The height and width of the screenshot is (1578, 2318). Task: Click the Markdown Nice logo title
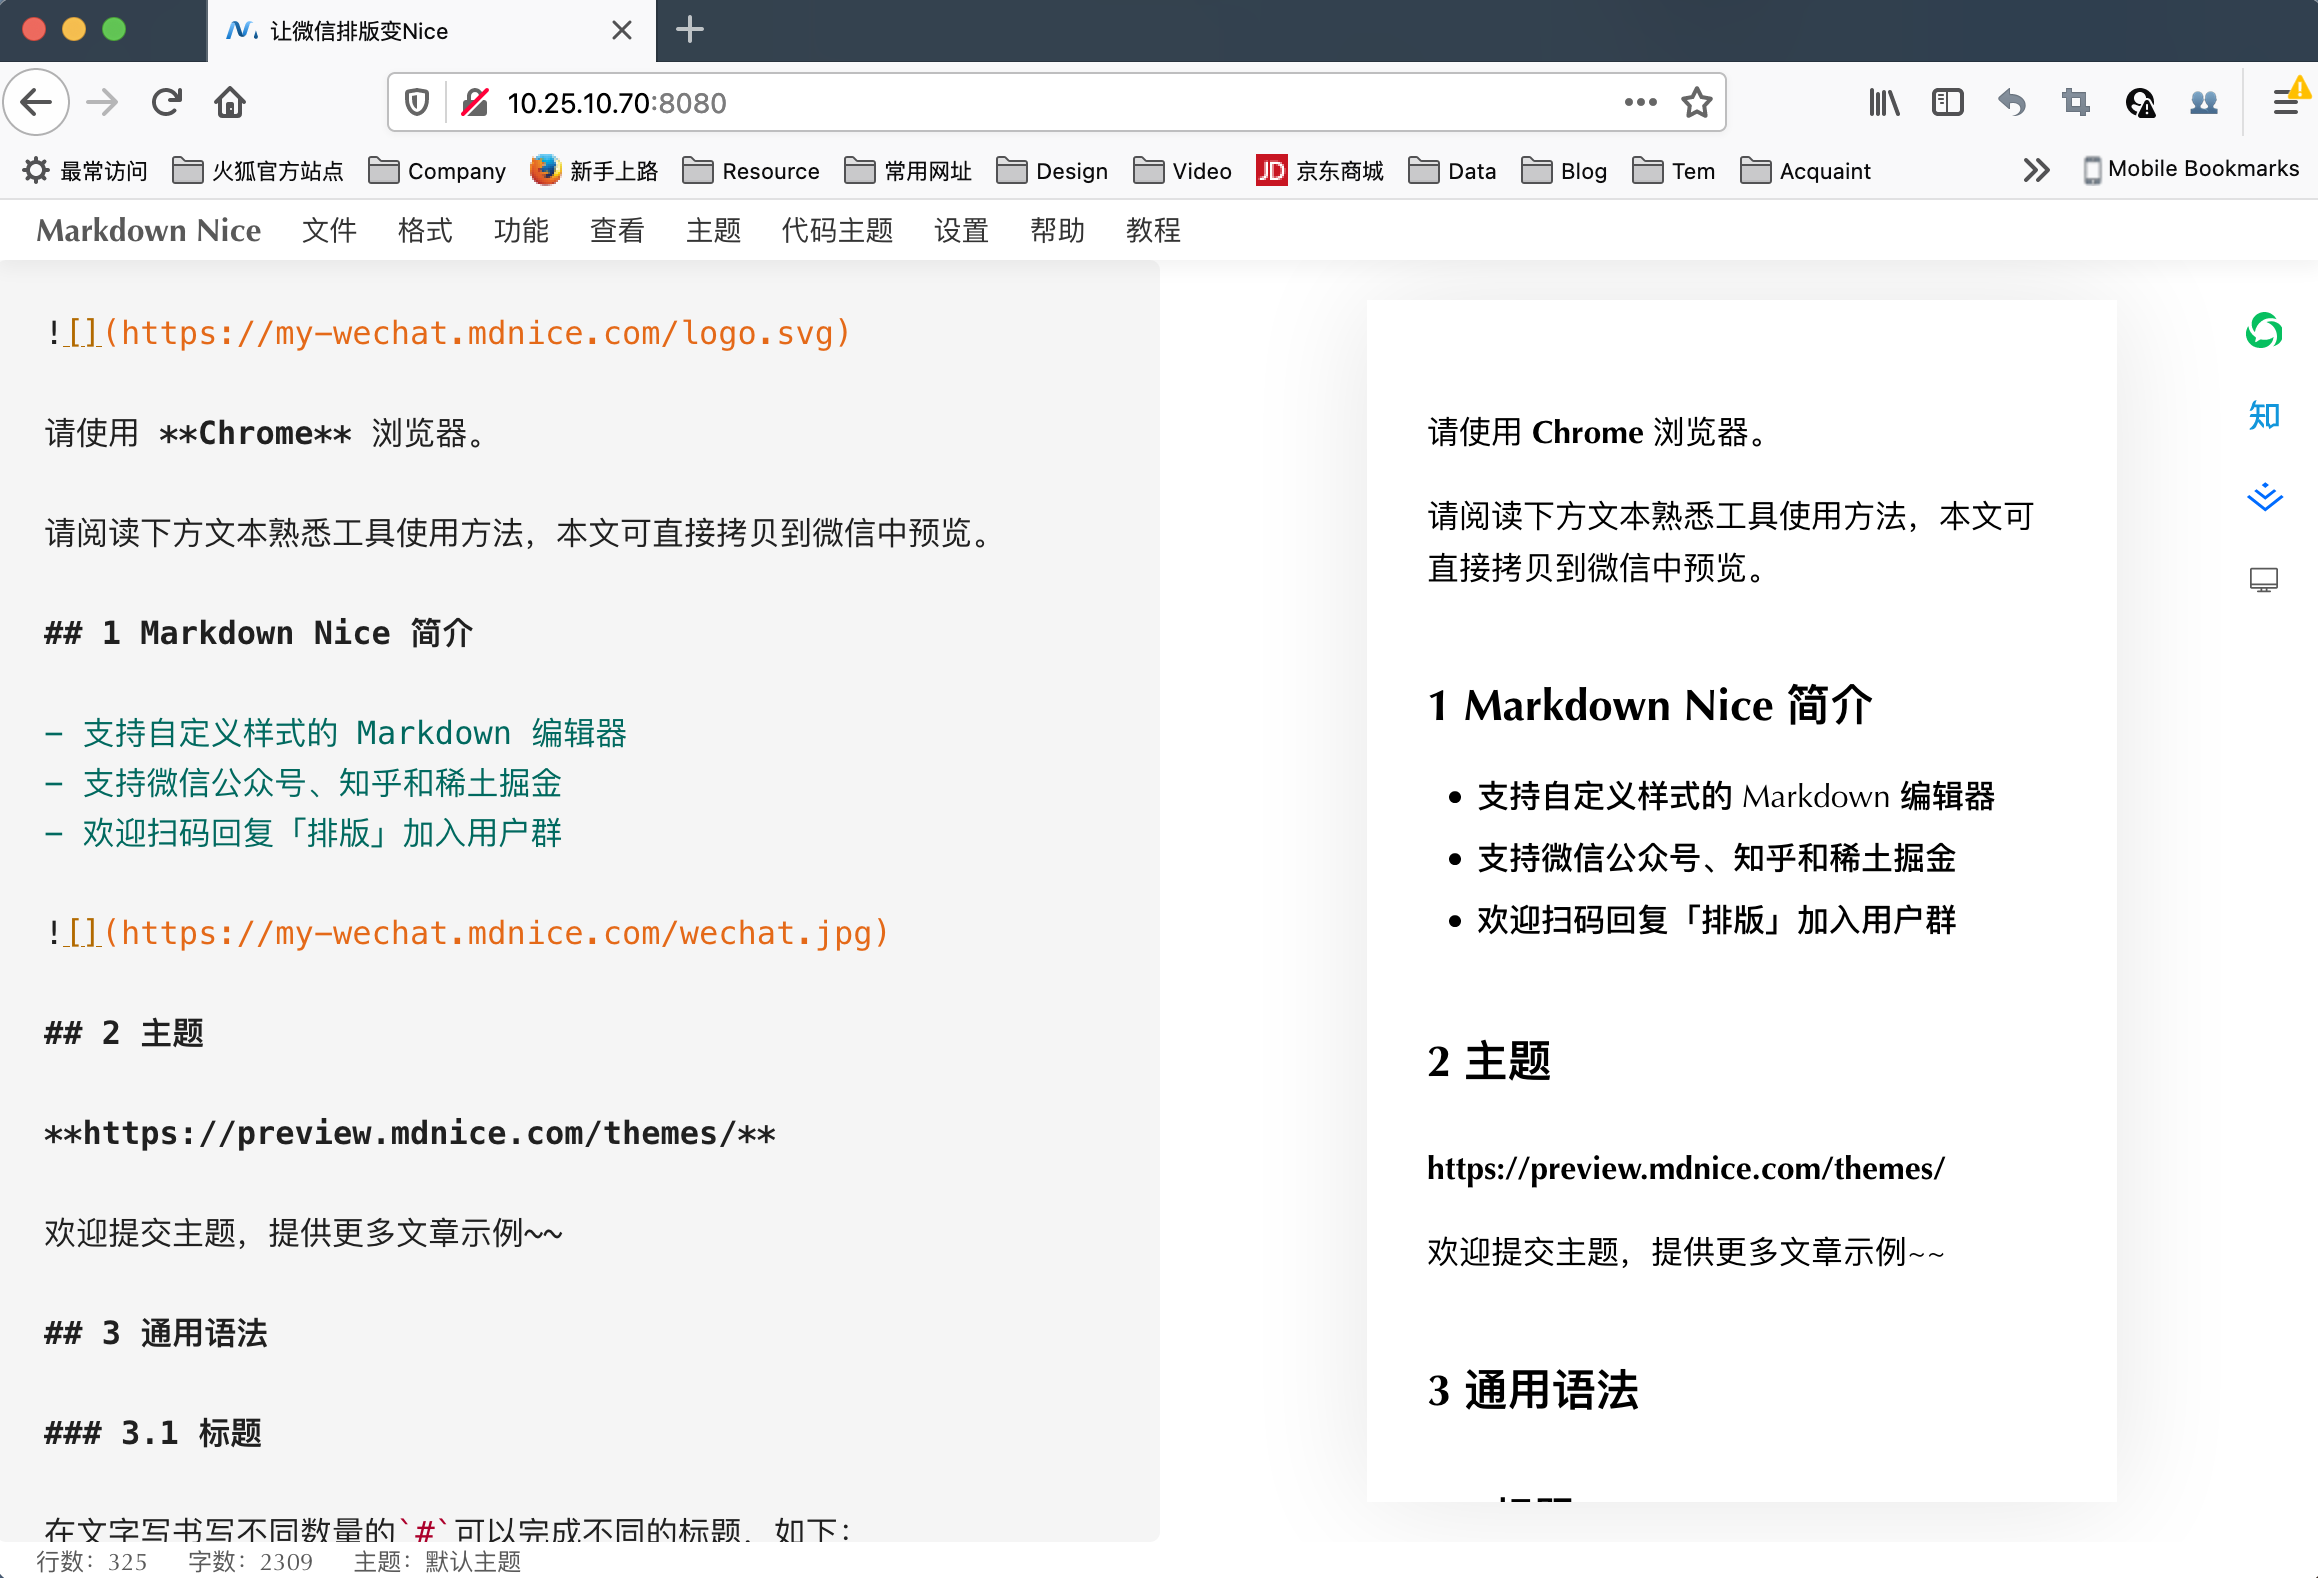click(148, 230)
